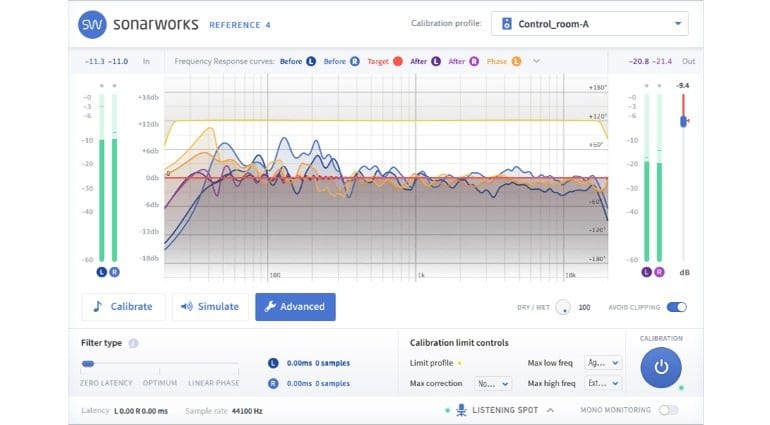This screenshot has width=770, height=425.
Task: Click the Dry/Wet knob
Action: pos(563,308)
